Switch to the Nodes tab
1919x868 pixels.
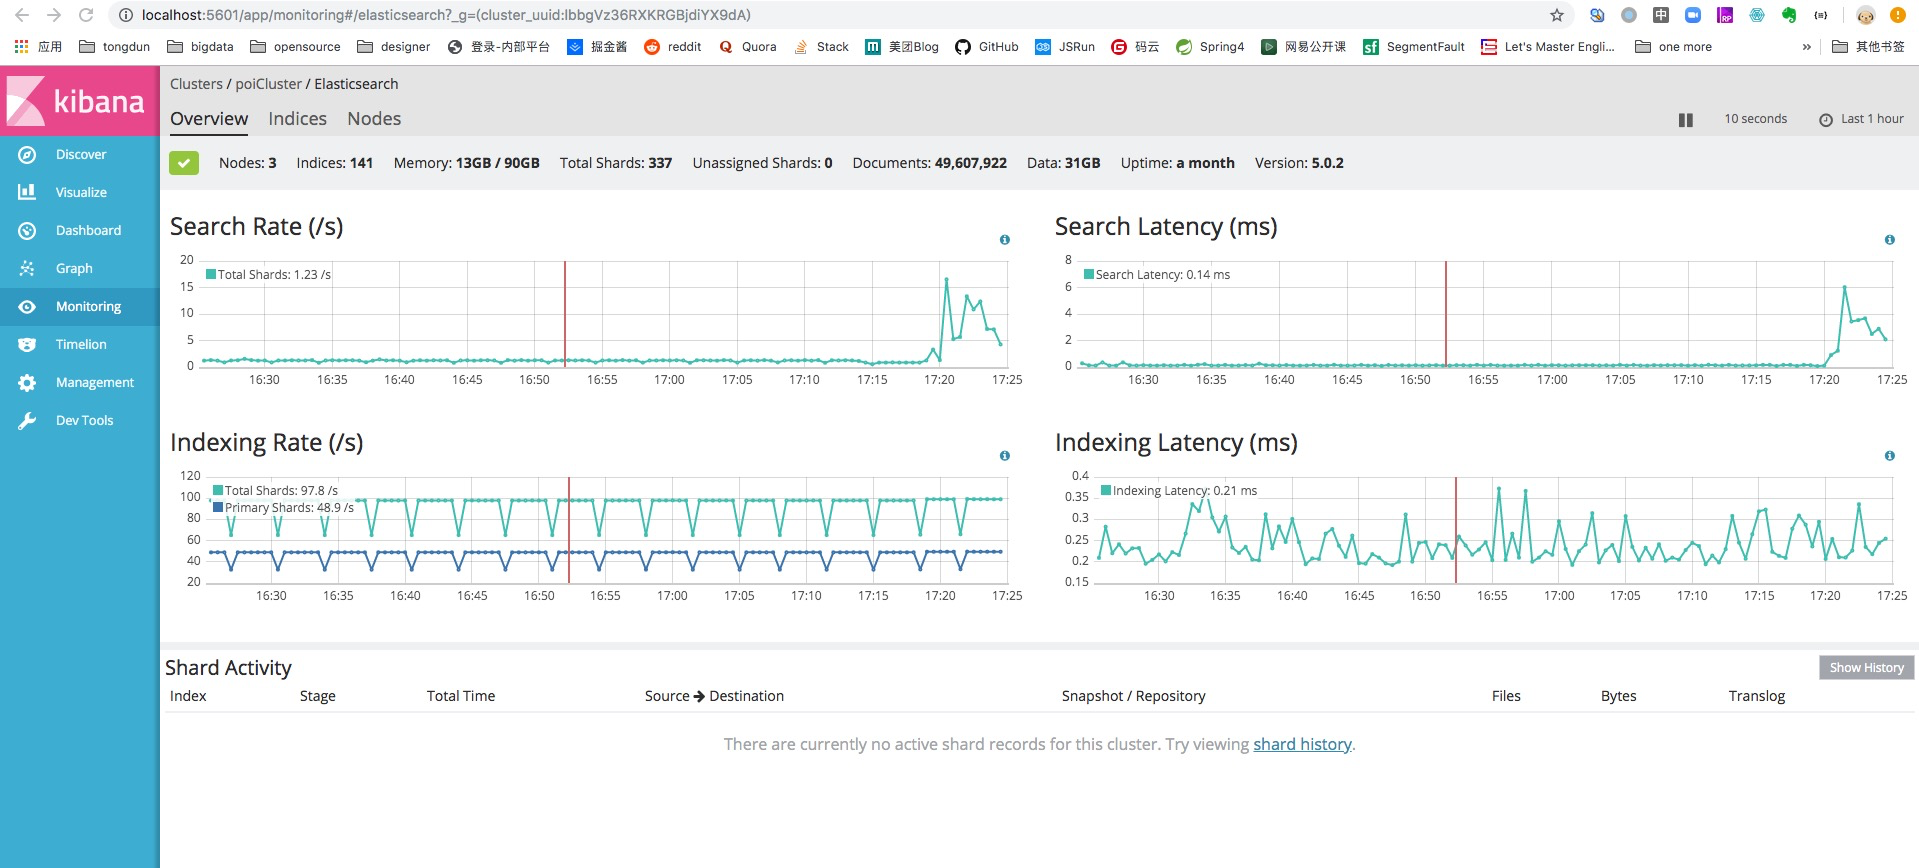(x=374, y=119)
